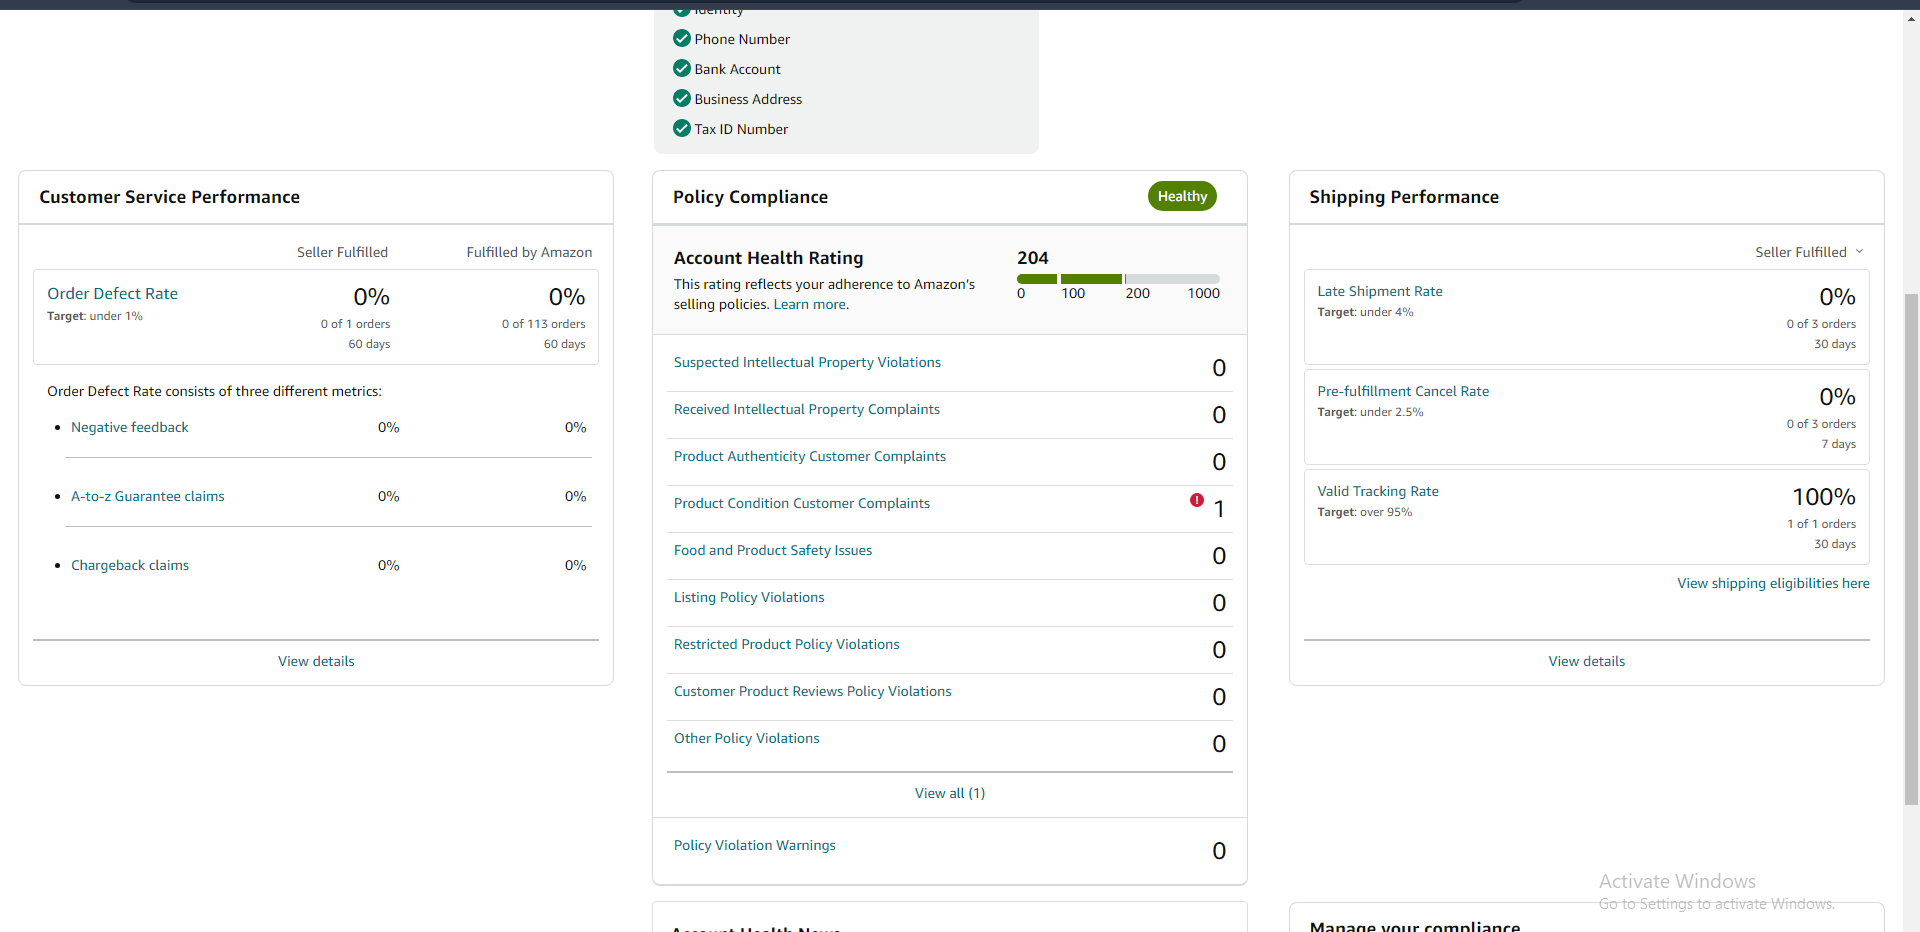Click red alert icon beside Product Condition complaints
The width and height of the screenshot is (1920, 932).
pyautogui.click(x=1197, y=500)
